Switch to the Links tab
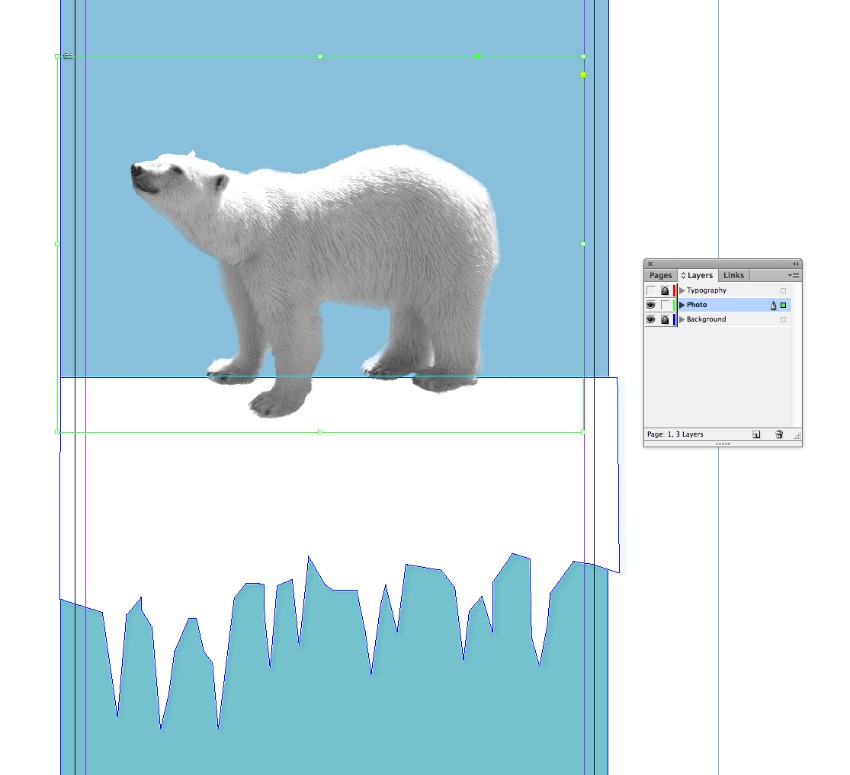Screen dimensions: 850x775 733,275
